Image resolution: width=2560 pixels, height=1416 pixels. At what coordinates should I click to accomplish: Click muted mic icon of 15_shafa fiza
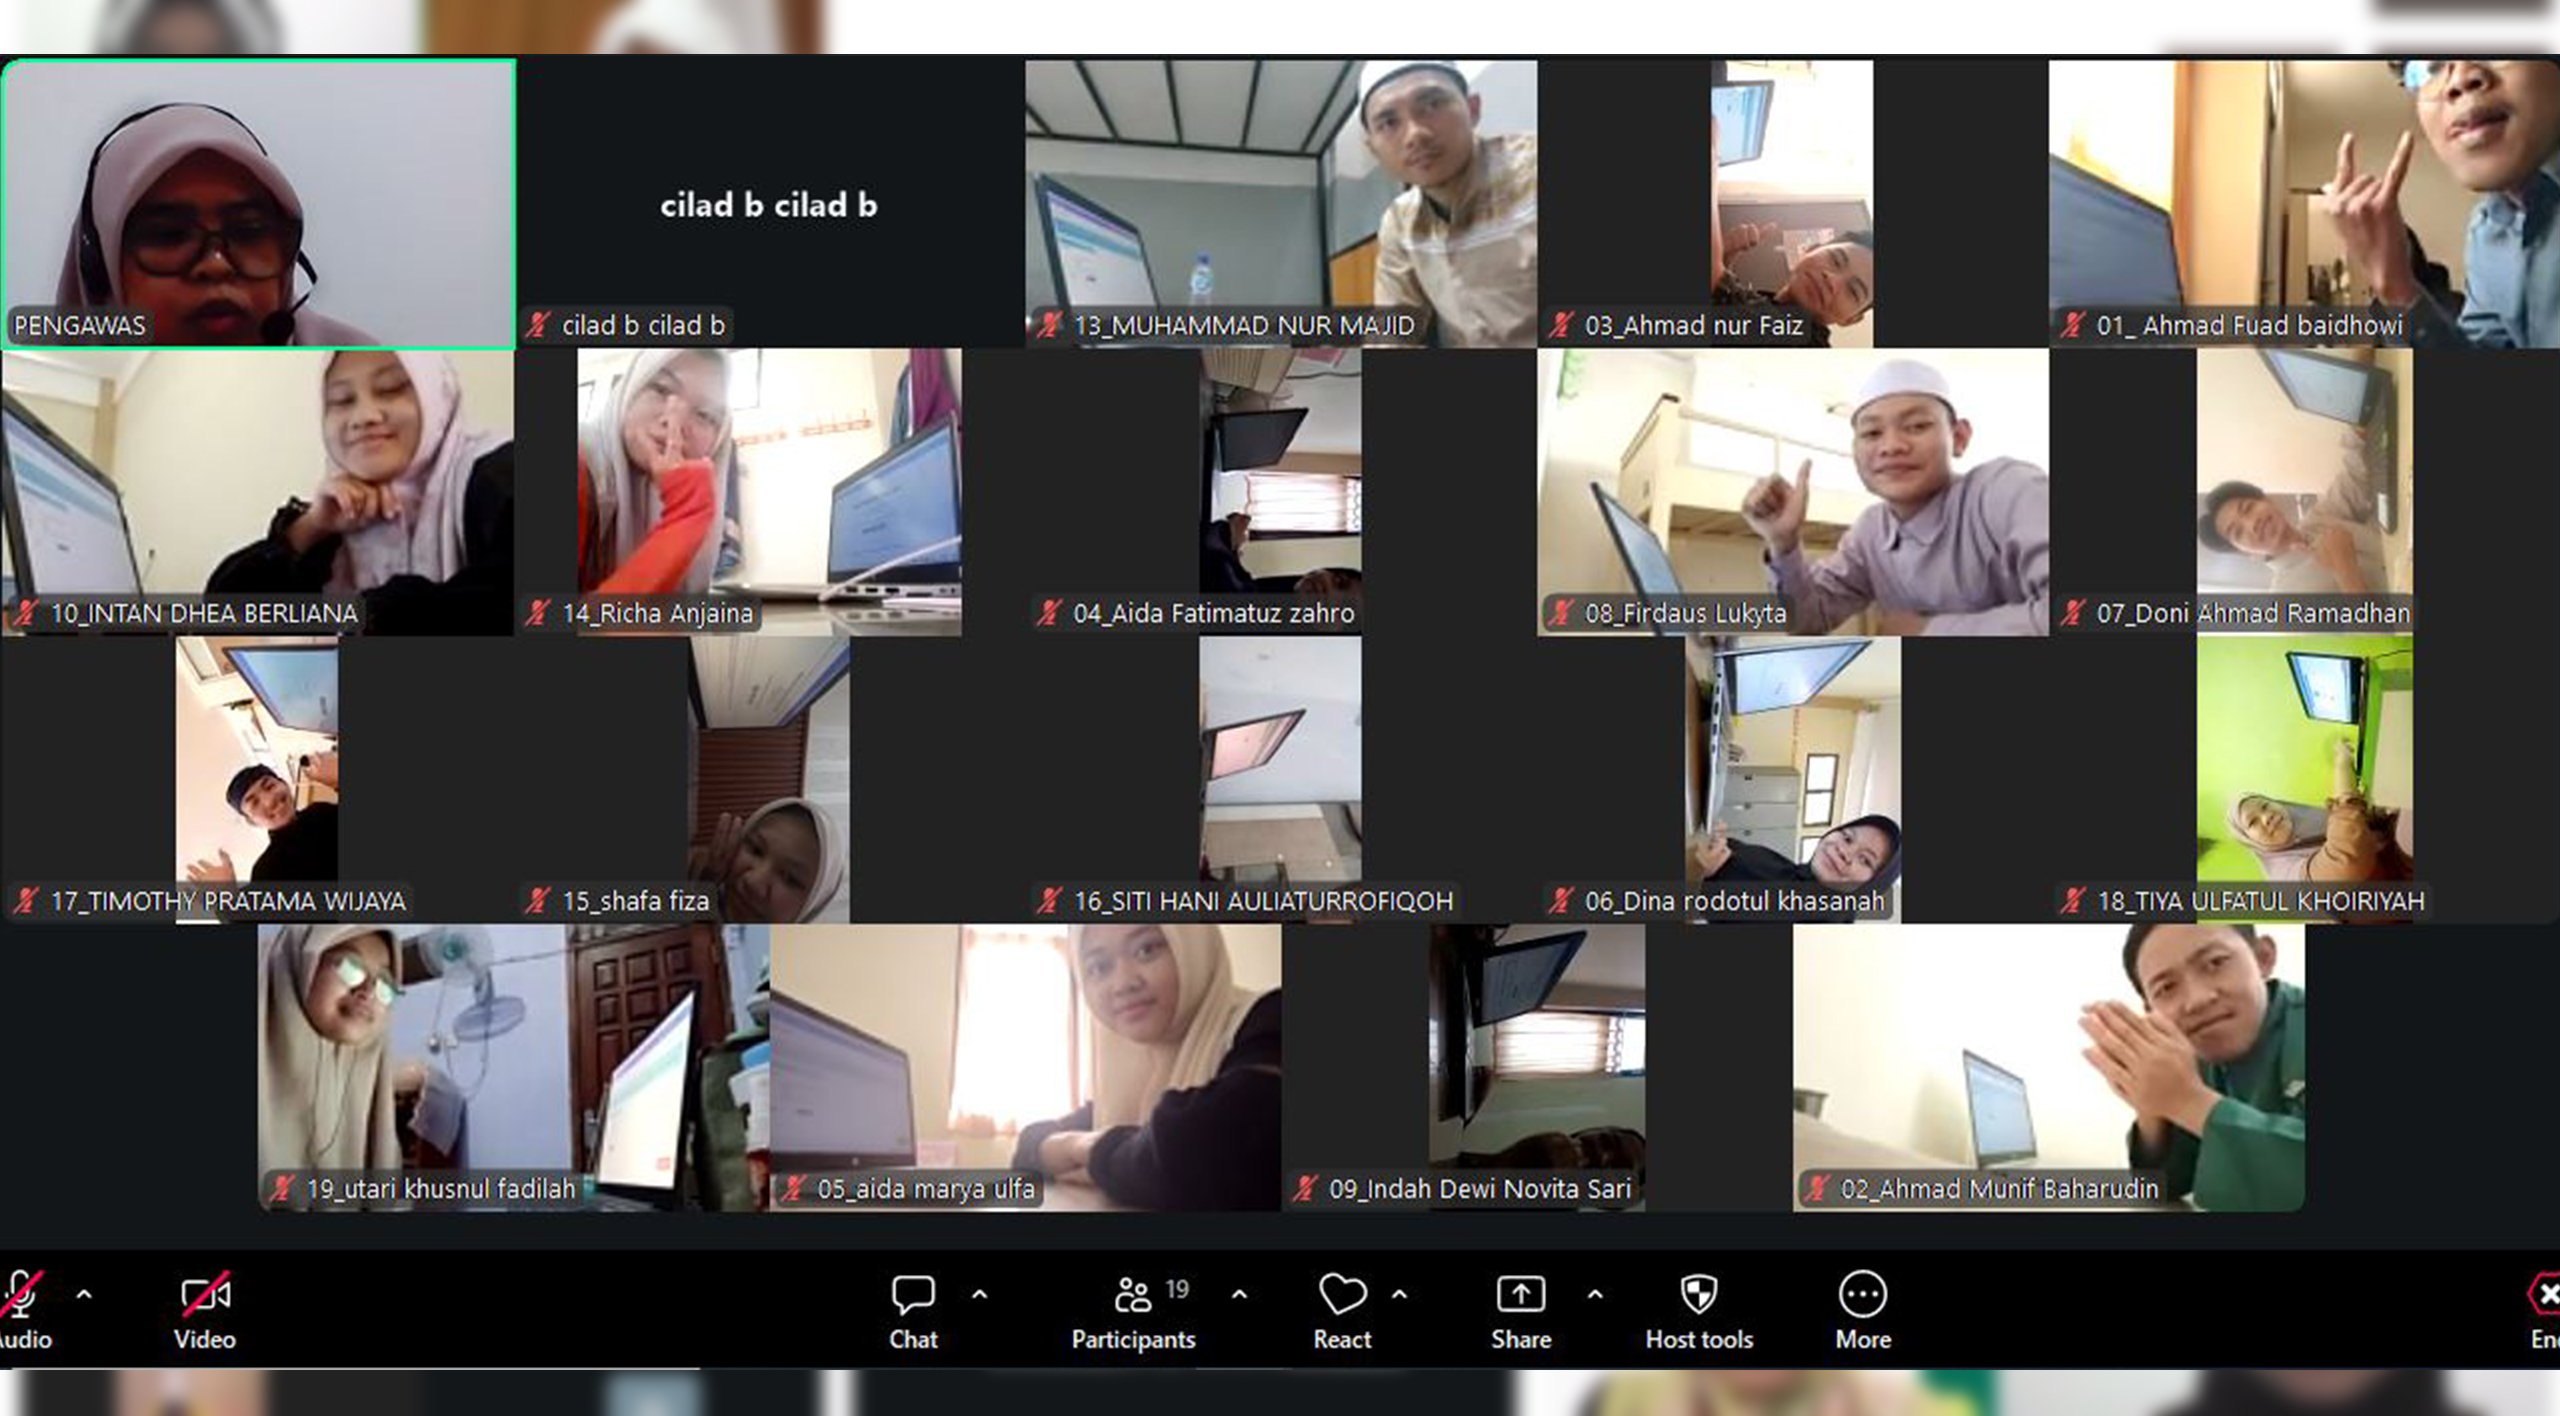[538, 900]
